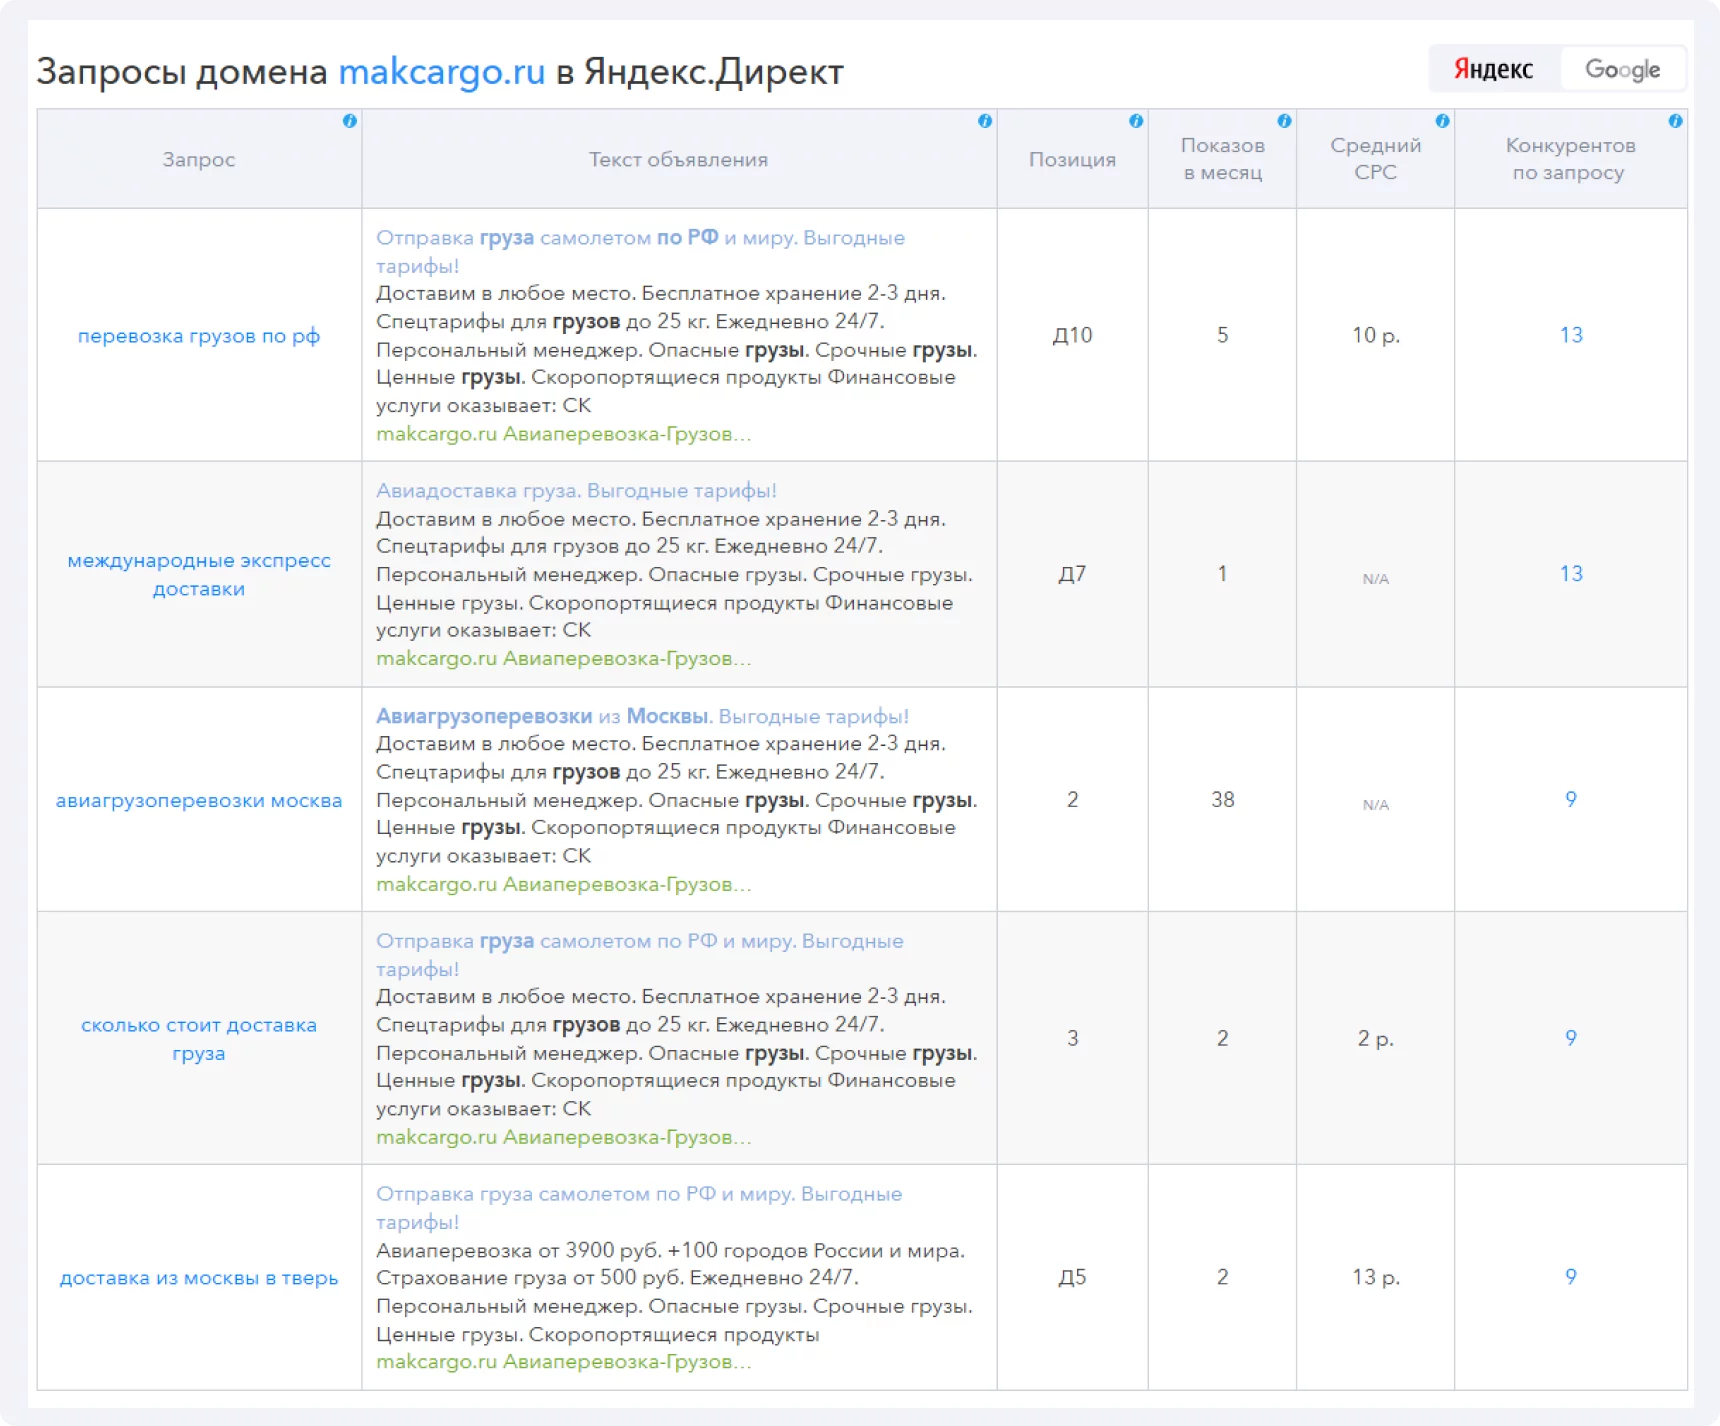Select impressions value 1 for 'международные экспресс доставки'
1720x1426 pixels.
click(x=1222, y=574)
